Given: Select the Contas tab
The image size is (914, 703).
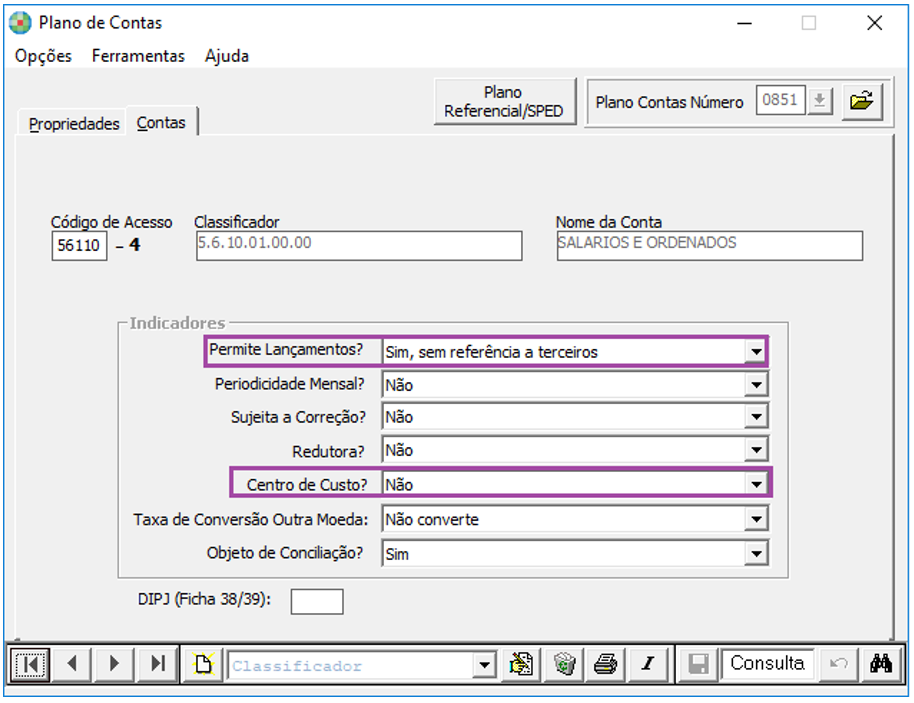Looking at the screenshot, I should 161,122.
